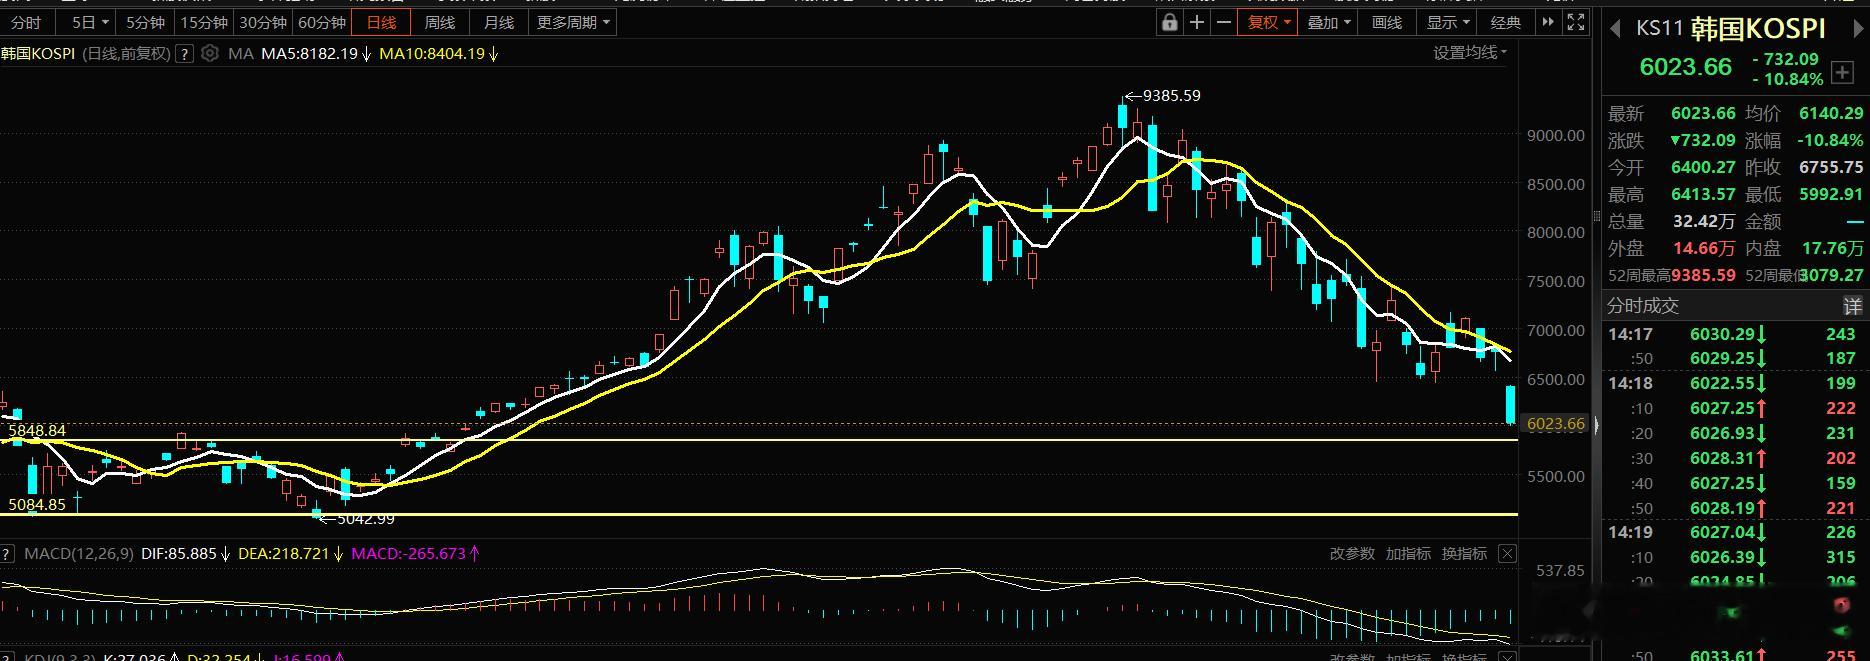
Task: Enter fullscreen chart mode
Action: (x=1575, y=22)
